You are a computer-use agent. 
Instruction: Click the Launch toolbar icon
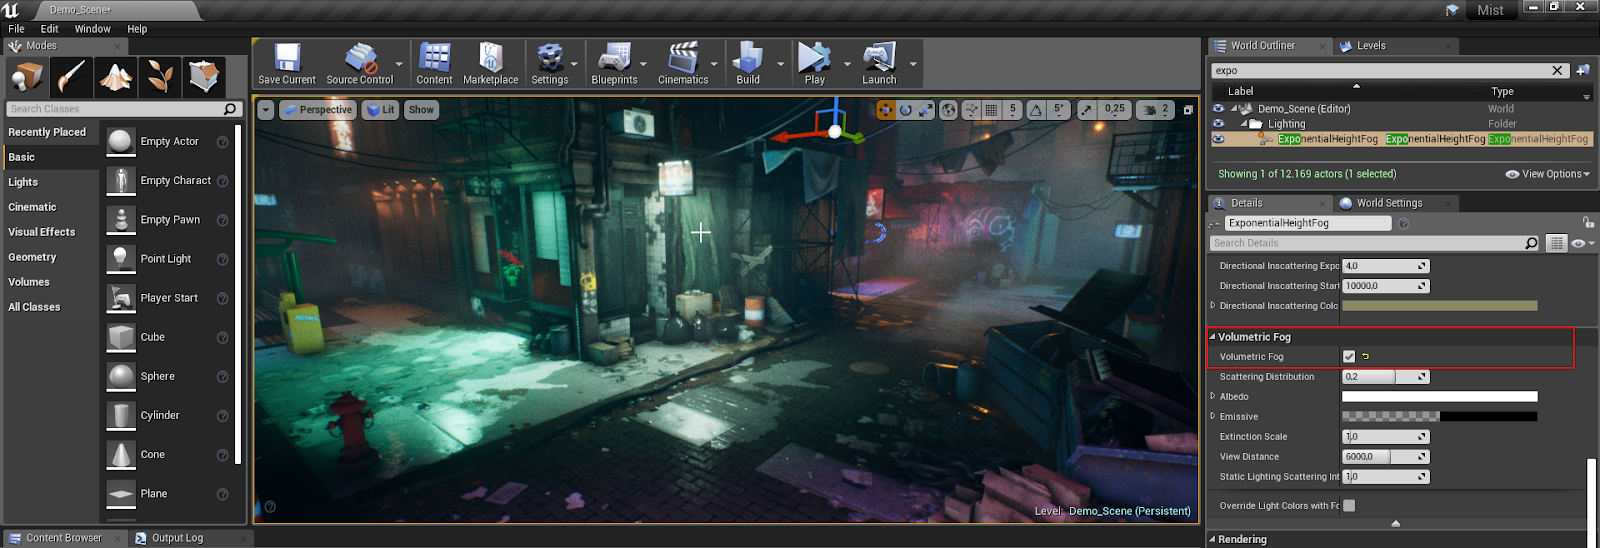coord(879,64)
